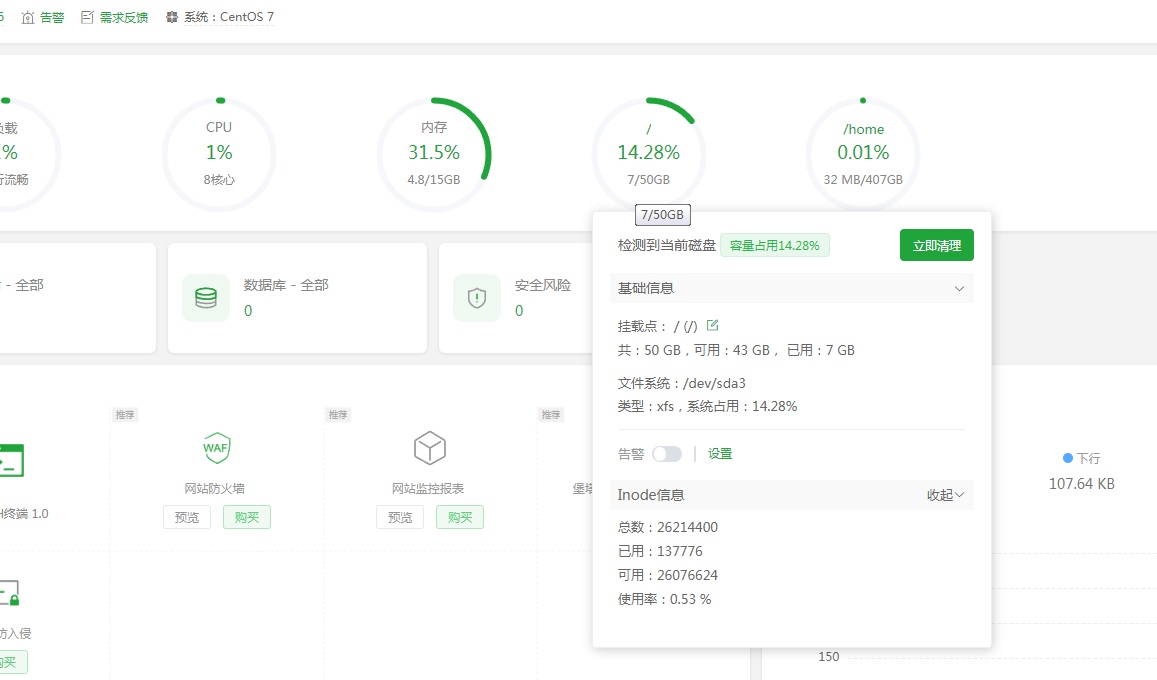This screenshot has height=680, width=1157.
Task: Click the feedback icon beside 需求反馈
Action: coord(87,17)
